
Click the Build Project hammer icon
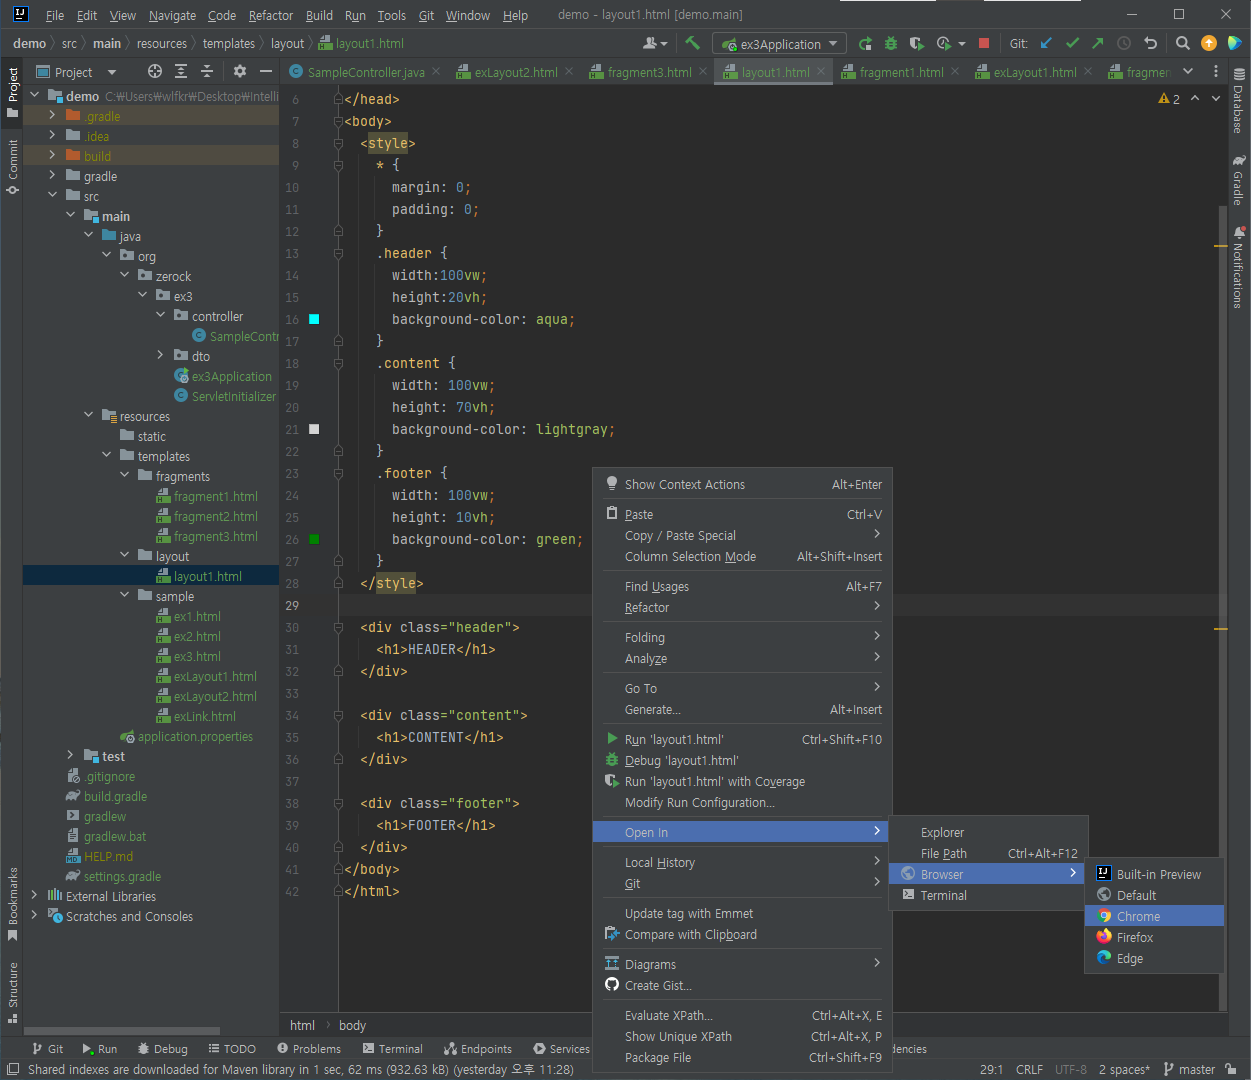click(x=692, y=43)
